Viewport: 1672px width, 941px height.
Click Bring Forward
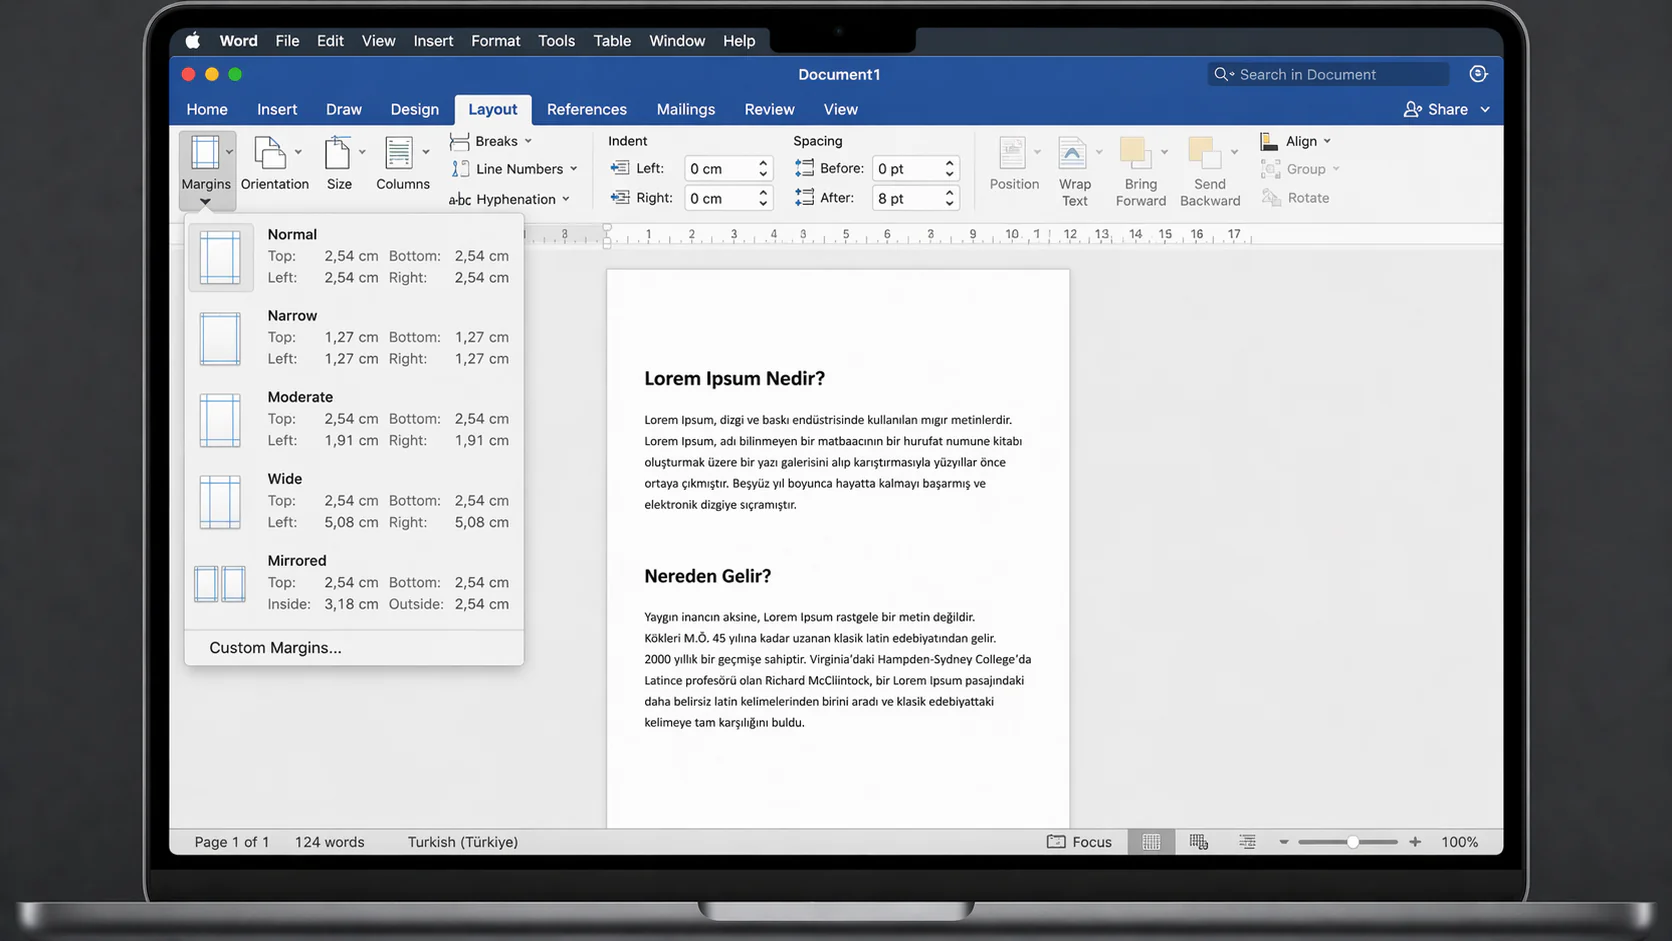1140,165
